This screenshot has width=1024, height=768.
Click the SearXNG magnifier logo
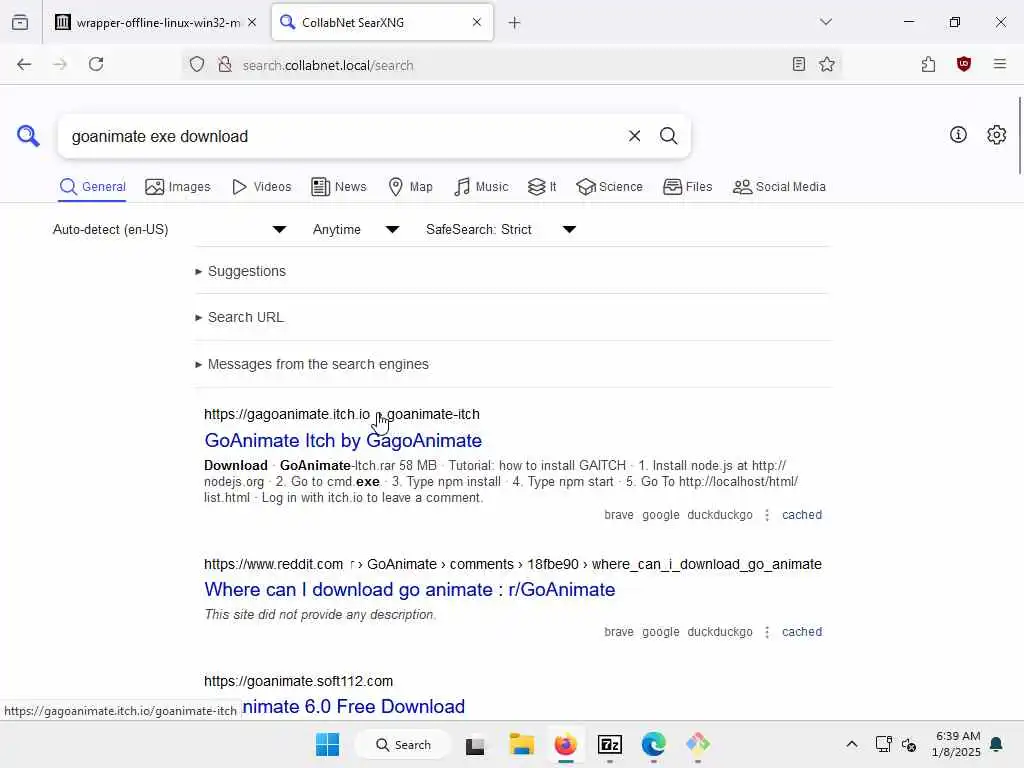(28, 136)
